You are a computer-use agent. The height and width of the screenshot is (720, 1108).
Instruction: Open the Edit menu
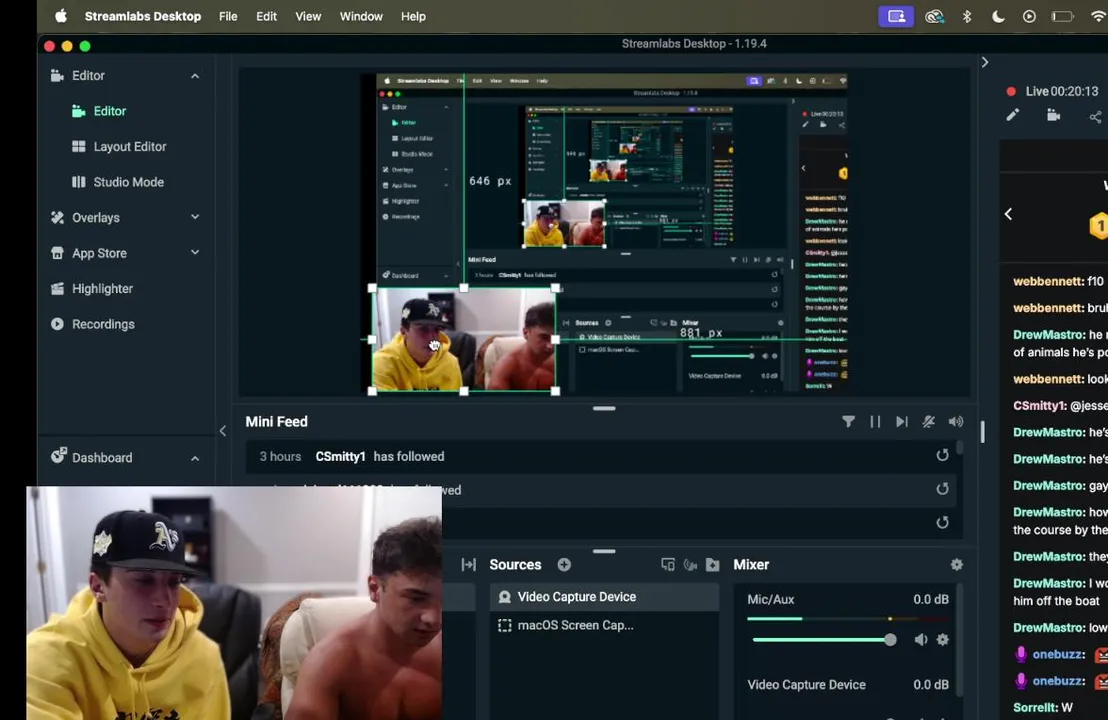[266, 16]
